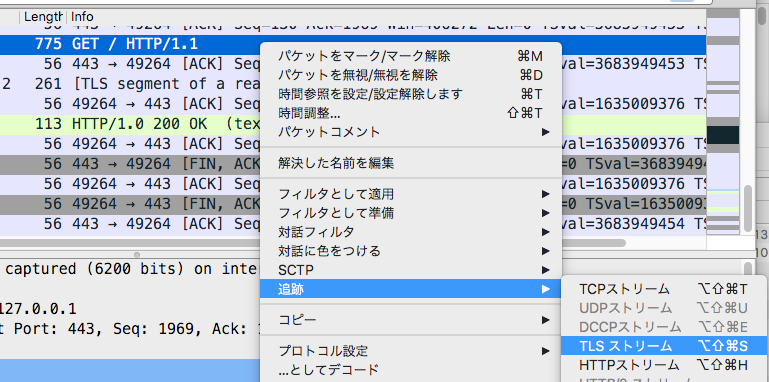Viewport: 769px width, 382px height.
Task: Select the 127.0.0.1 line in packet details
Action: coord(38,309)
